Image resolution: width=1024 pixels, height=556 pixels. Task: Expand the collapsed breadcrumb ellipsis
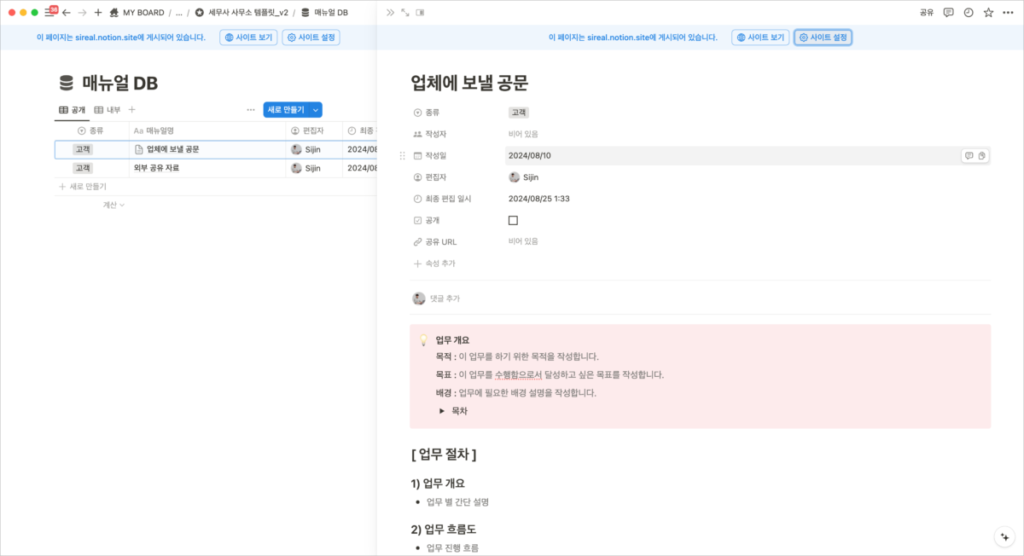coord(179,12)
